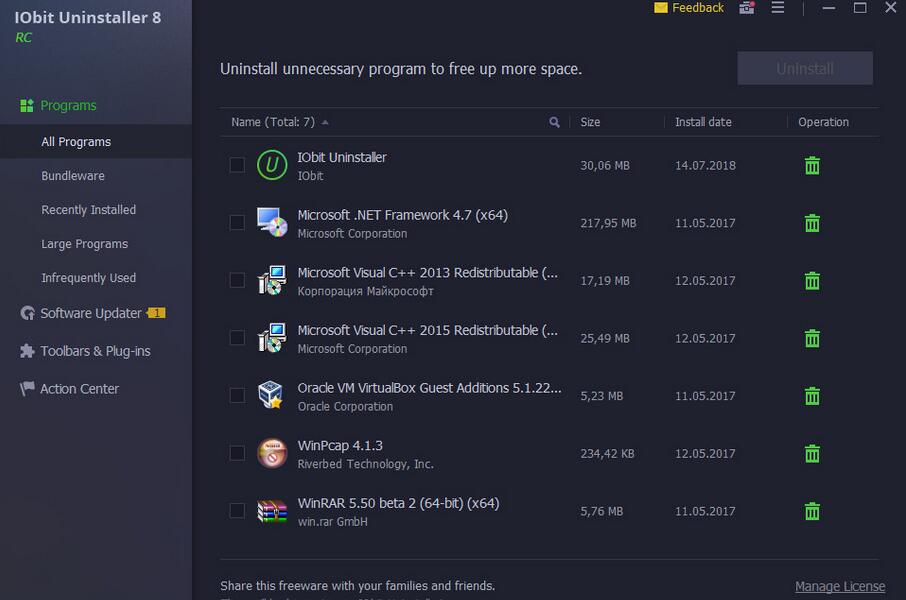Open the Feedback link
Screen dimensions: 906x600
pyautogui.click(x=697, y=8)
